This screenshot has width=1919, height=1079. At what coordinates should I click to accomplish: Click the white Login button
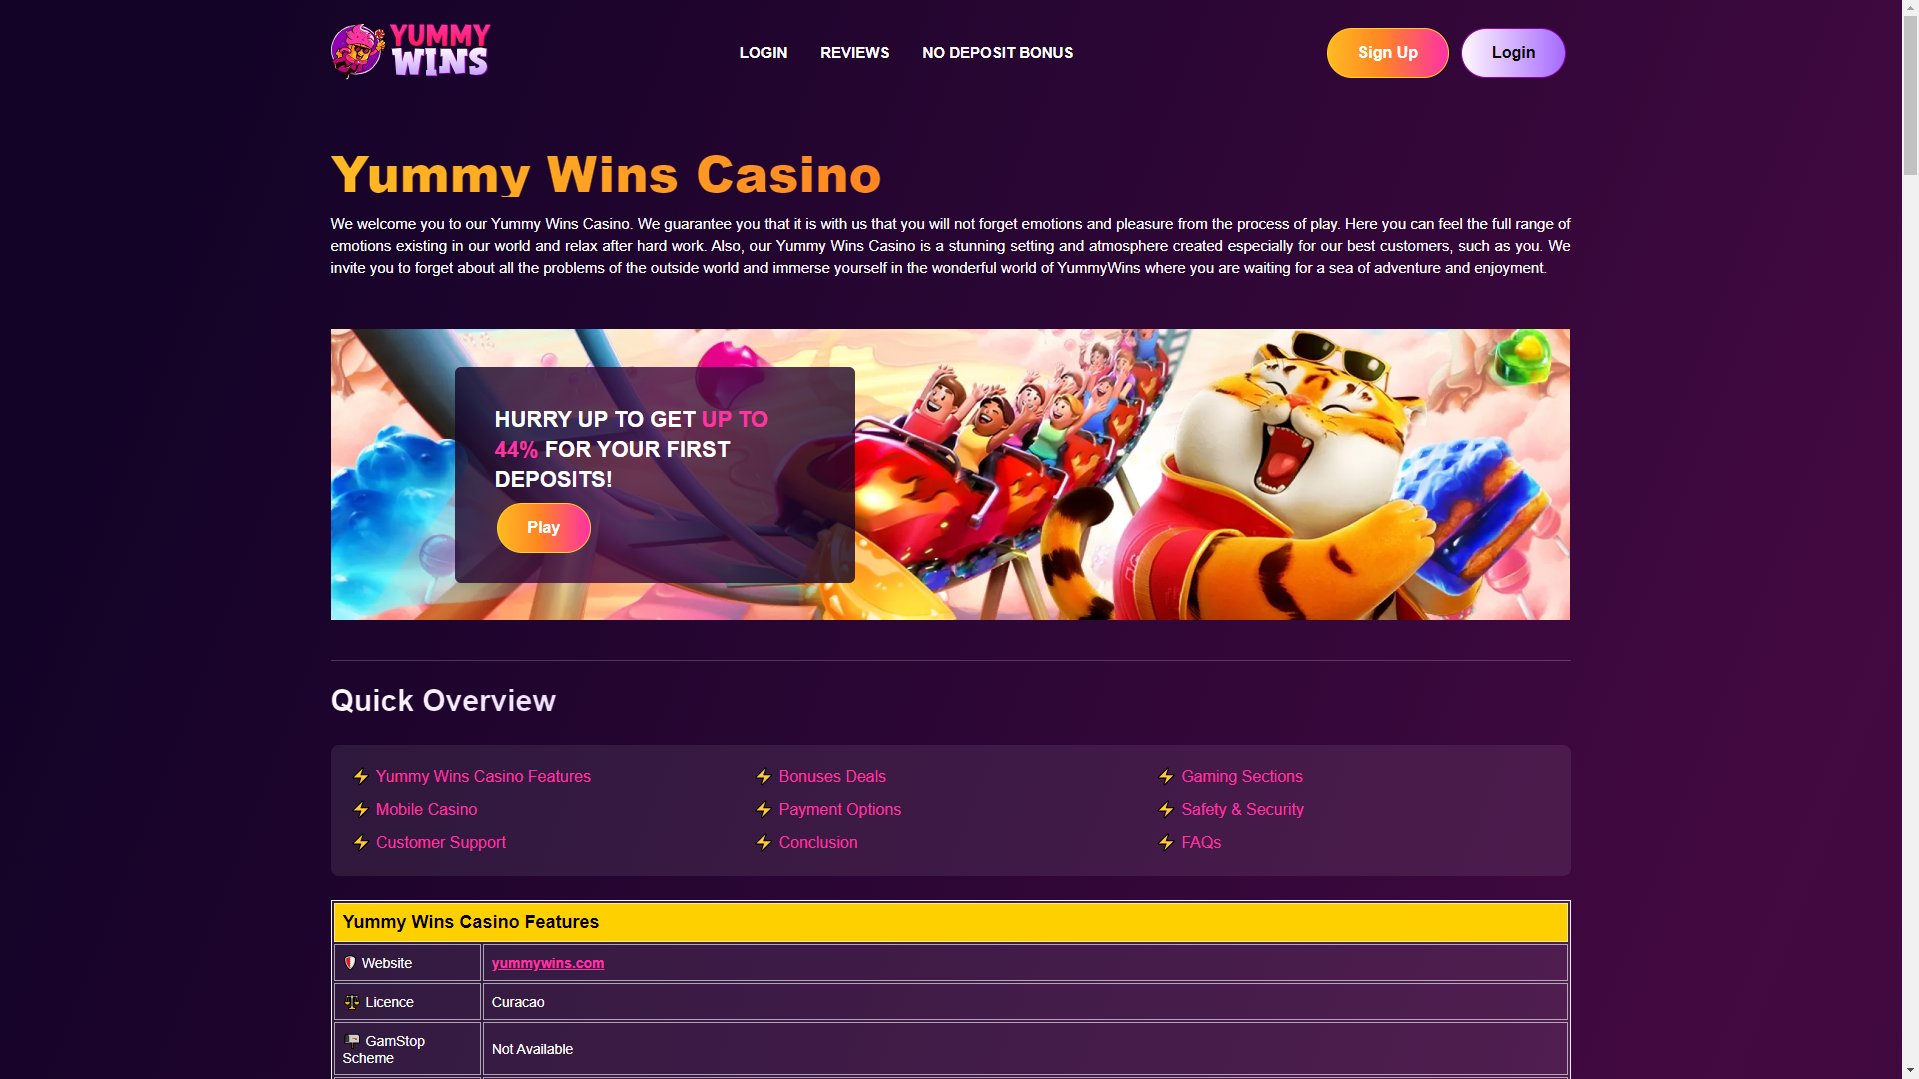pos(1513,53)
